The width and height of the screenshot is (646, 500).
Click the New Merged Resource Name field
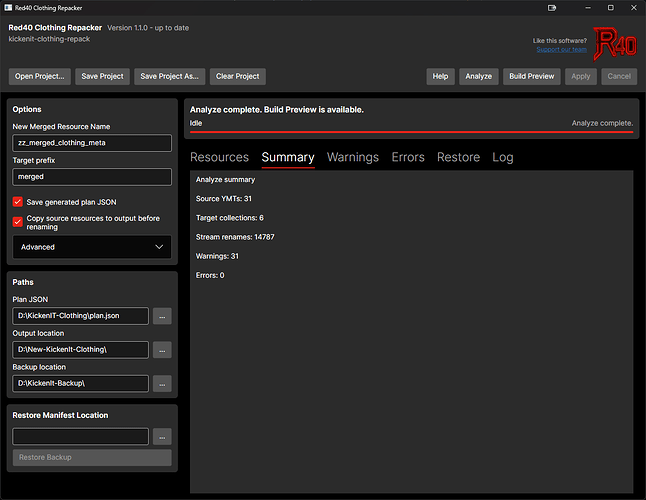tap(92, 143)
